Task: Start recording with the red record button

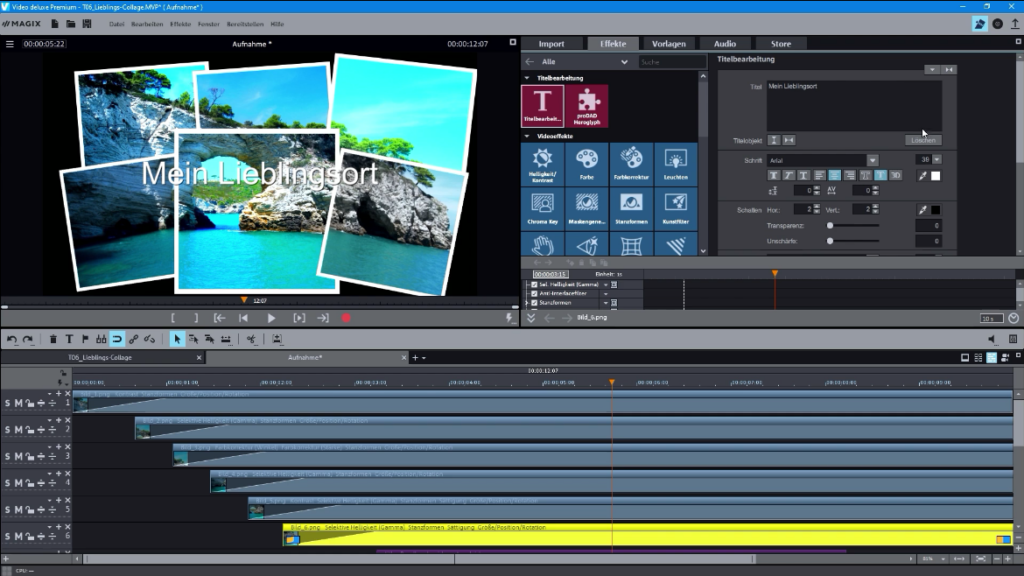Action: (x=346, y=318)
